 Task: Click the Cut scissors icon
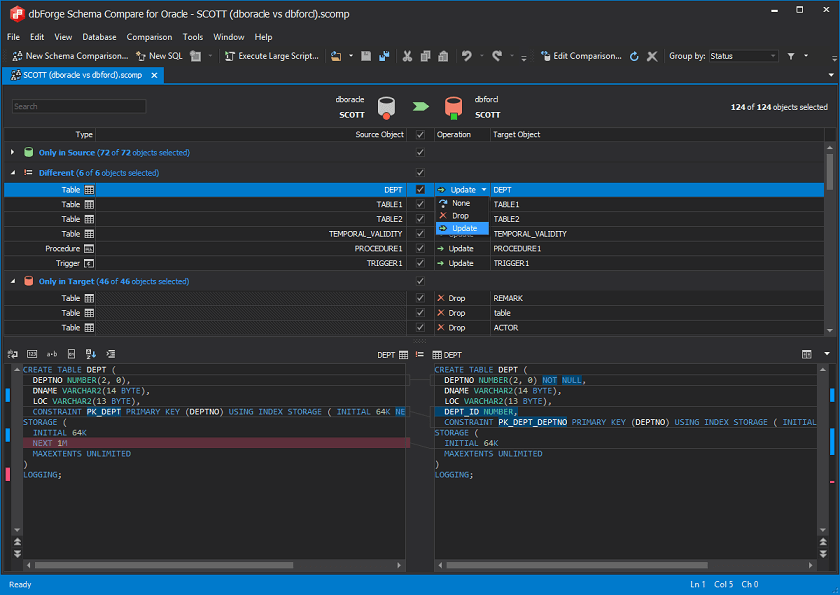[x=408, y=56]
